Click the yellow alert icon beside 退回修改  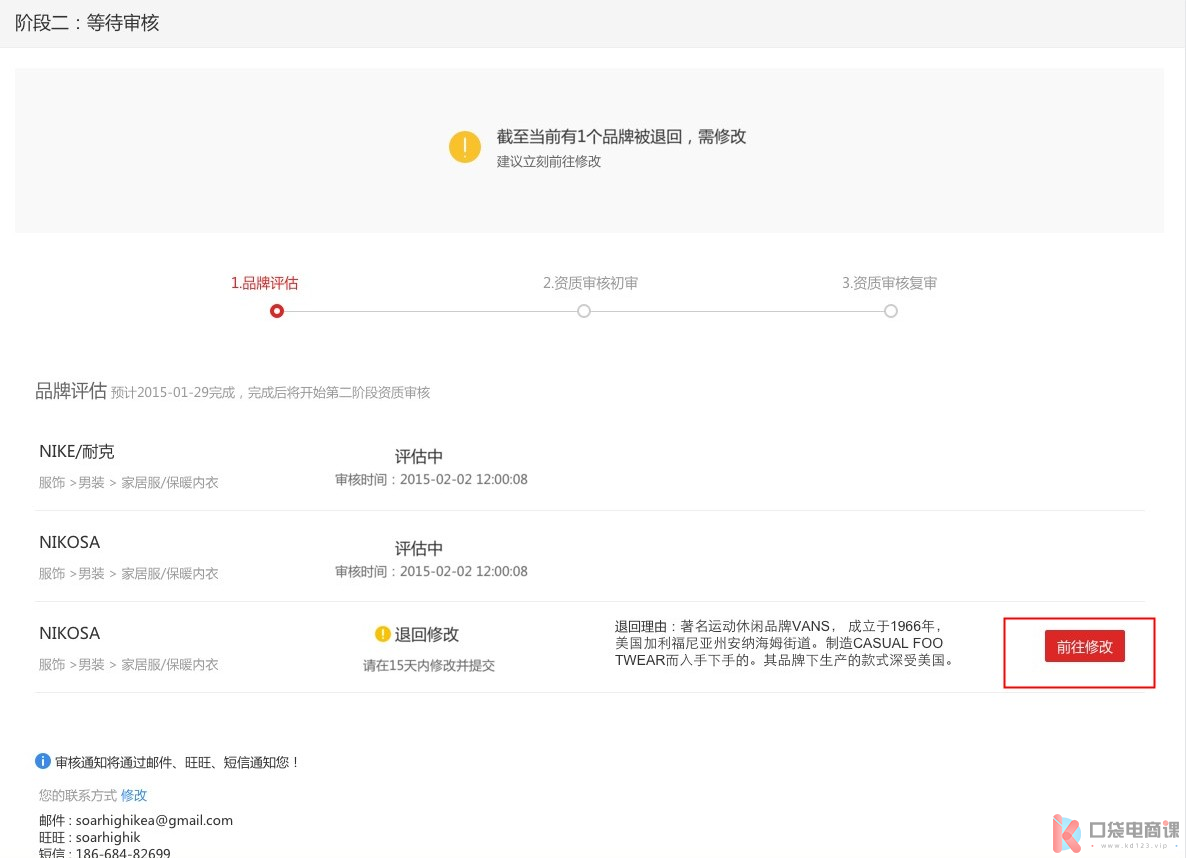click(x=382, y=634)
